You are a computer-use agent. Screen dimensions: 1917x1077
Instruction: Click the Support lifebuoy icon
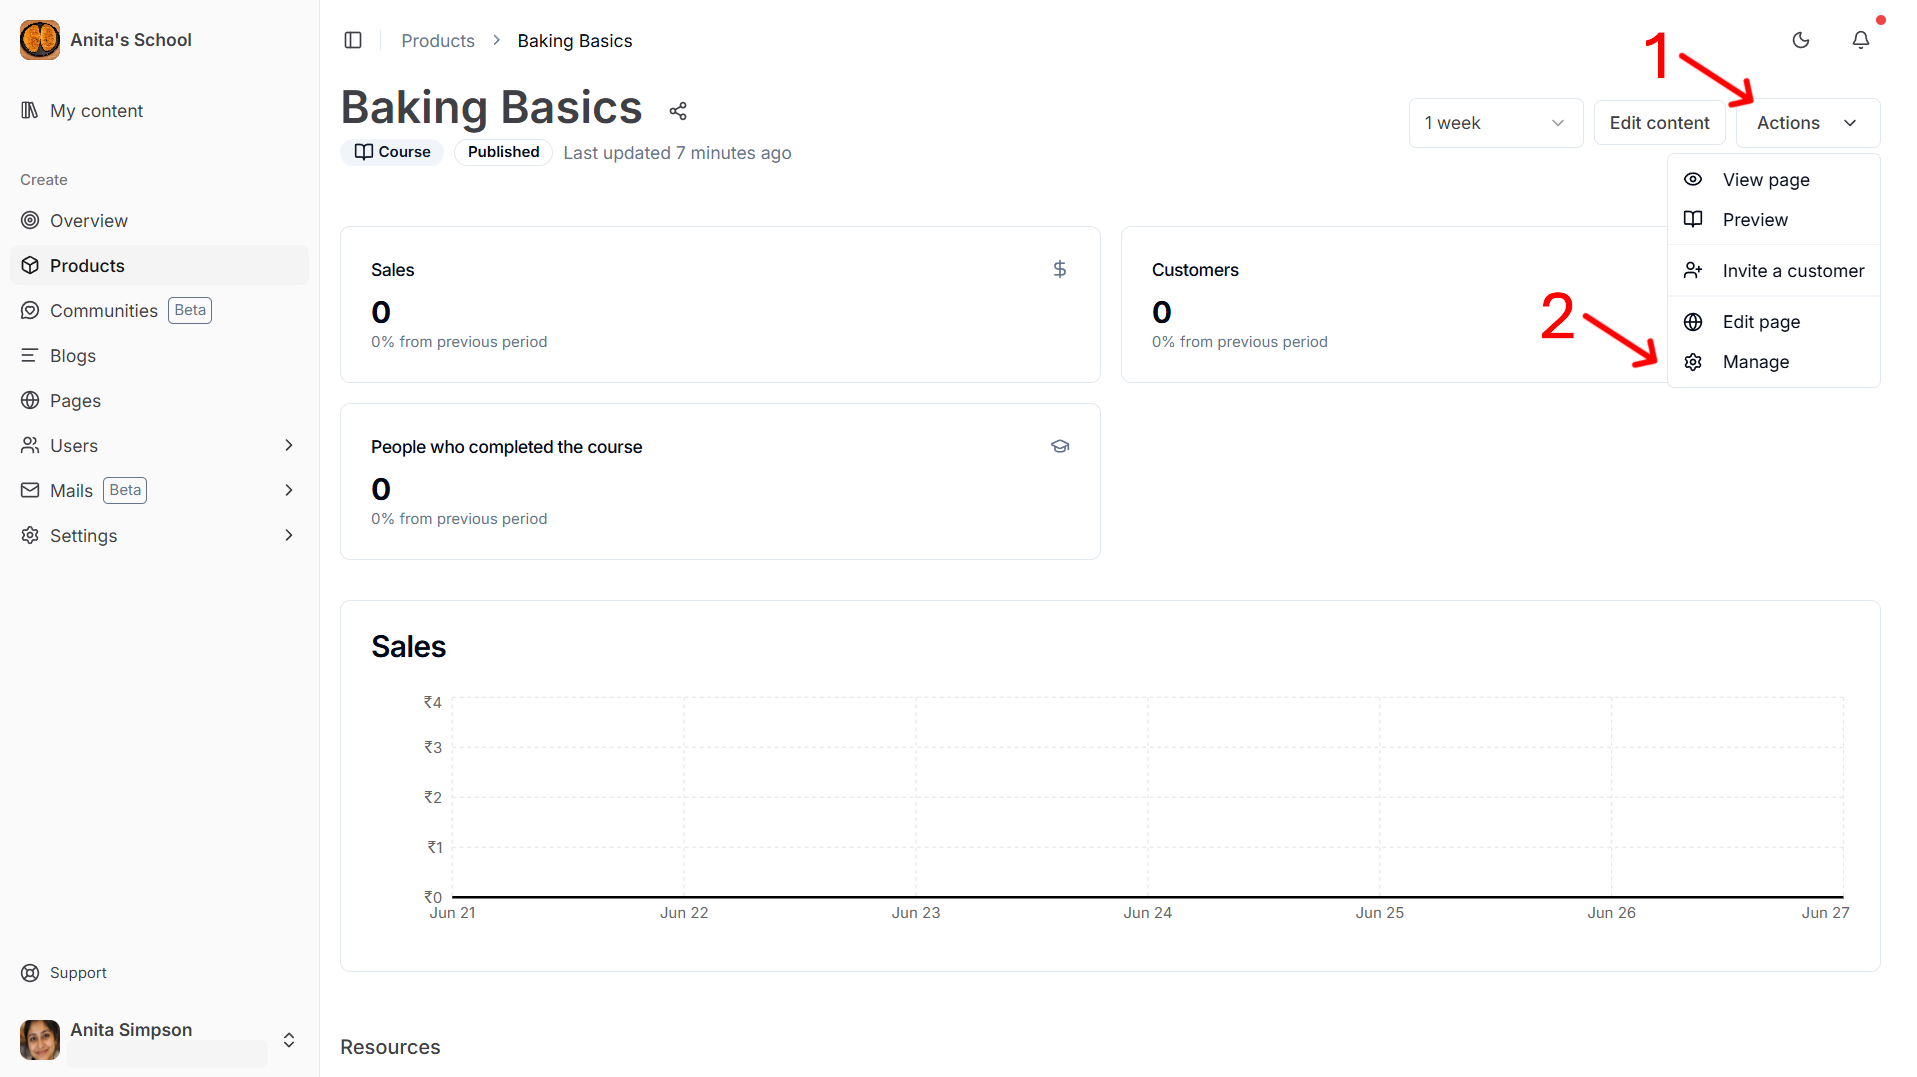(30, 973)
